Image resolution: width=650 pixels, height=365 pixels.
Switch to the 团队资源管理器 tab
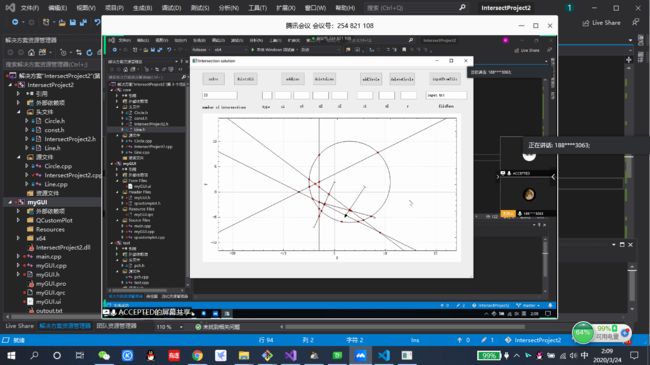[116, 326]
